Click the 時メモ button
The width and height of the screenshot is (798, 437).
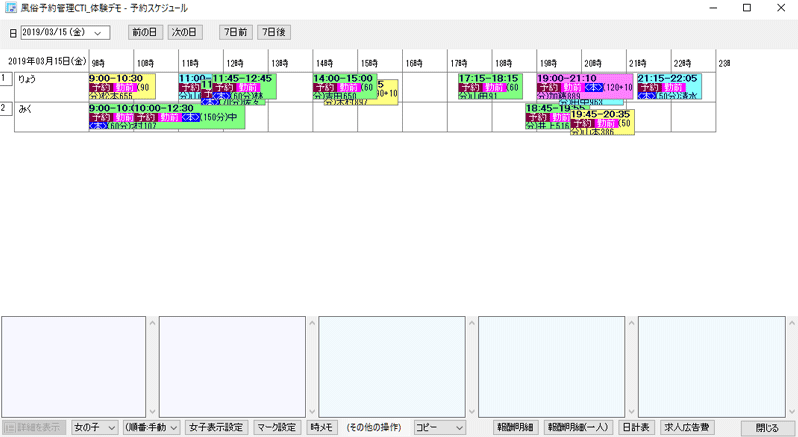click(x=322, y=427)
